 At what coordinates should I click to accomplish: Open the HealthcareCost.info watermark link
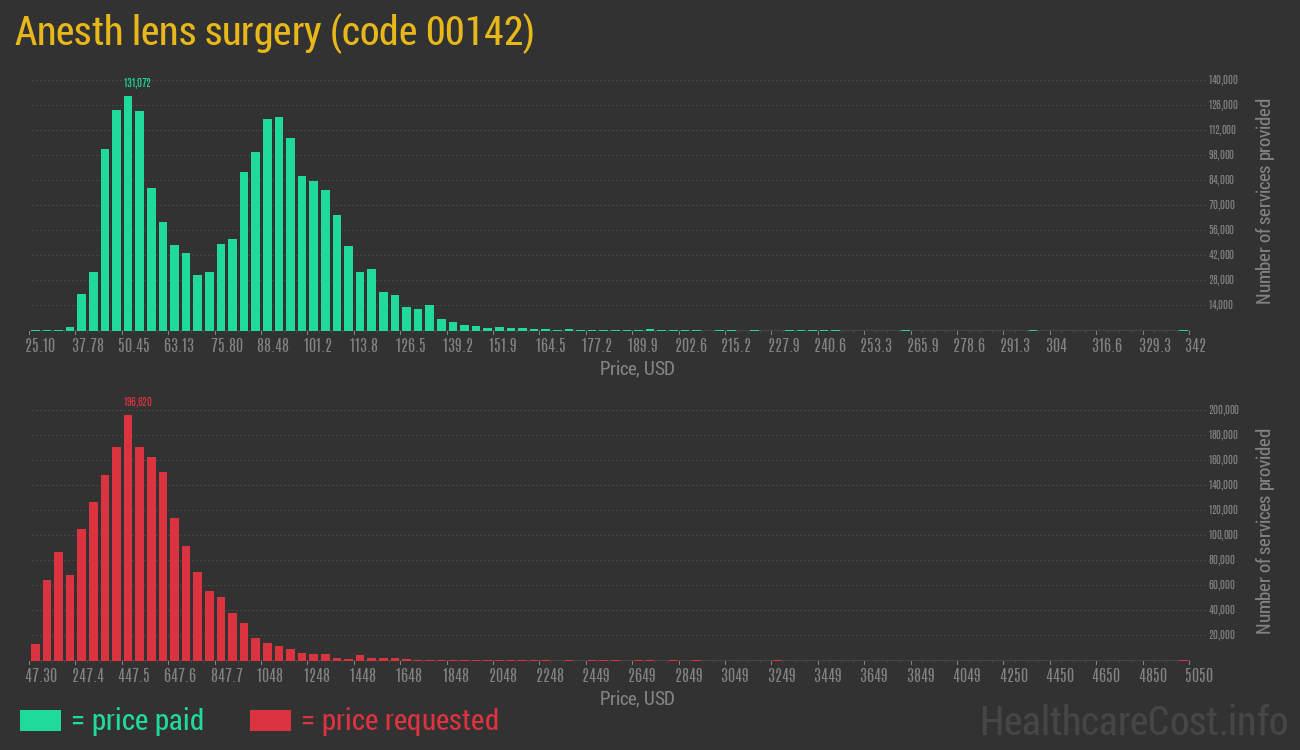click(x=1133, y=720)
